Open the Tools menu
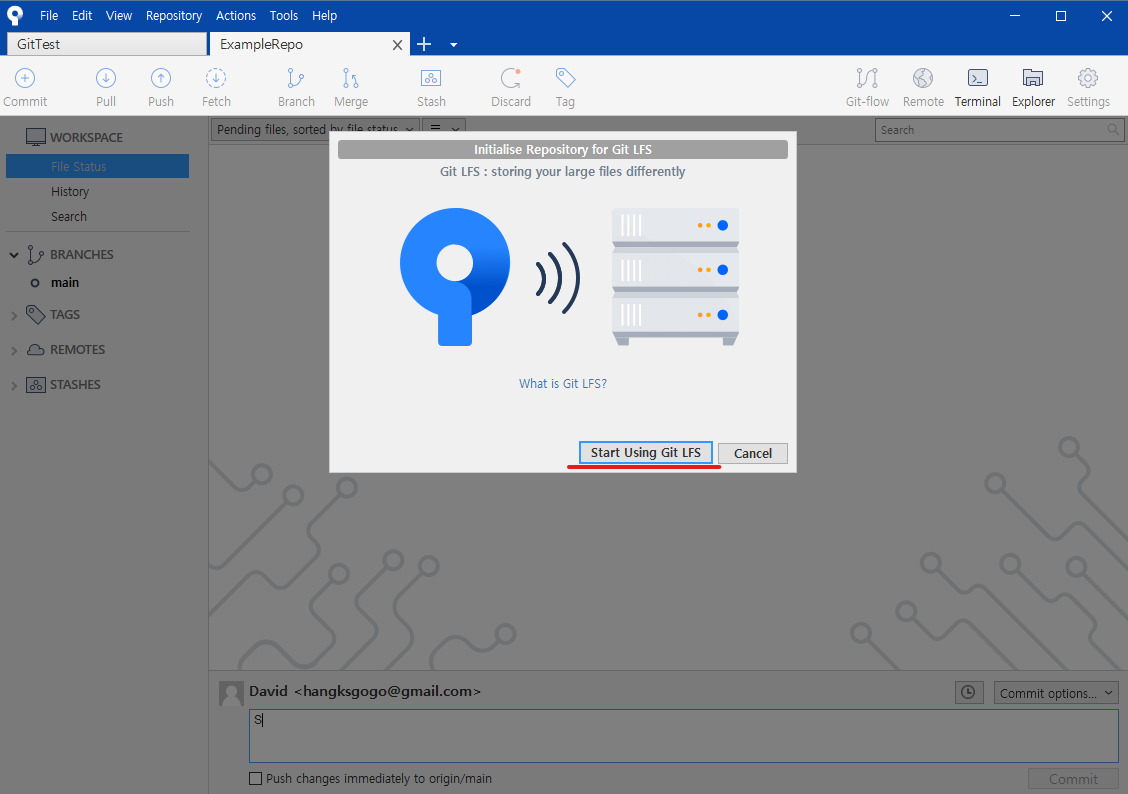The height and width of the screenshot is (794, 1128). pyautogui.click(x=283, y=15)
